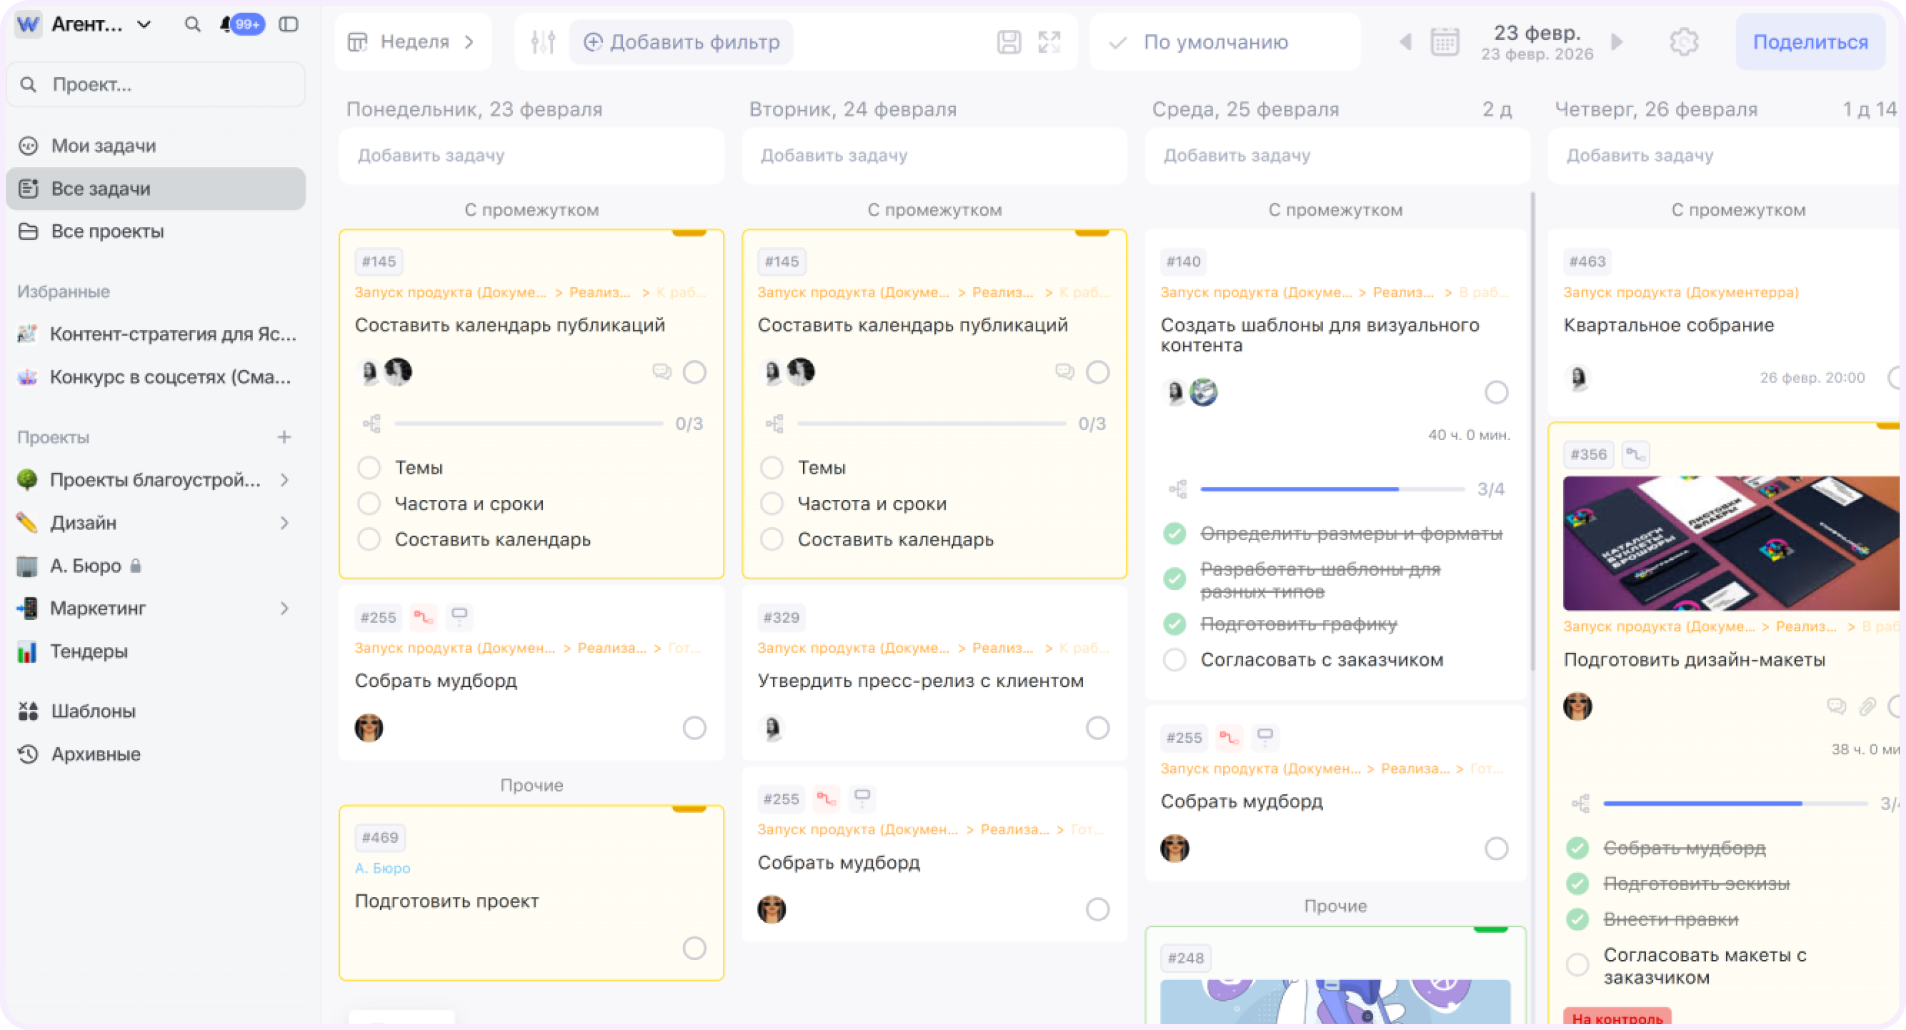Open Шаблоны in the sidebar
The height and width of the screenshot is (1030, 1906).
pos(156,711)
